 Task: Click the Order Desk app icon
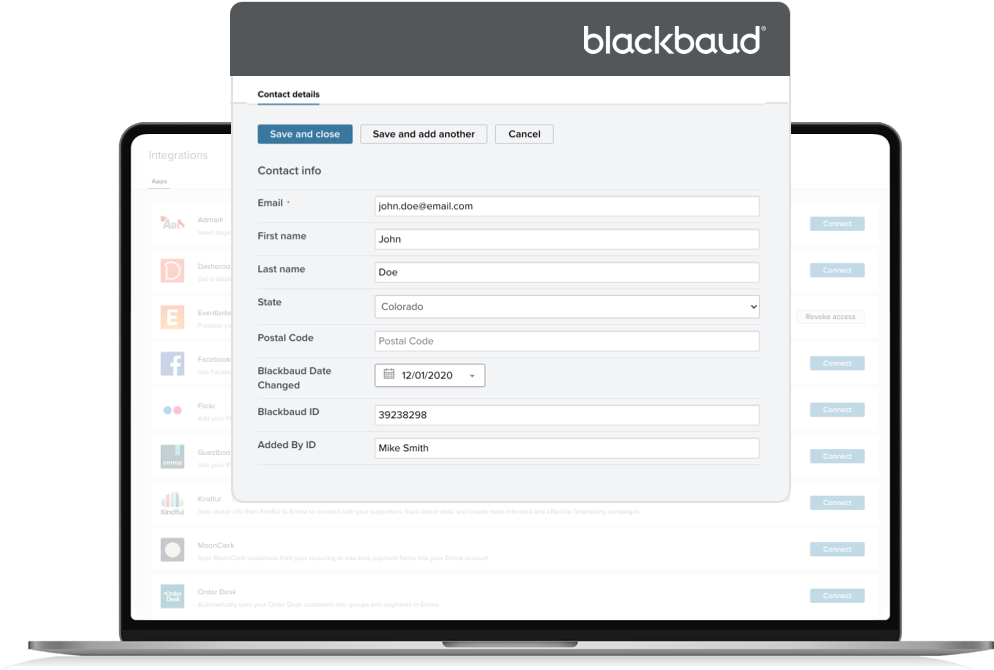[172, 596]
